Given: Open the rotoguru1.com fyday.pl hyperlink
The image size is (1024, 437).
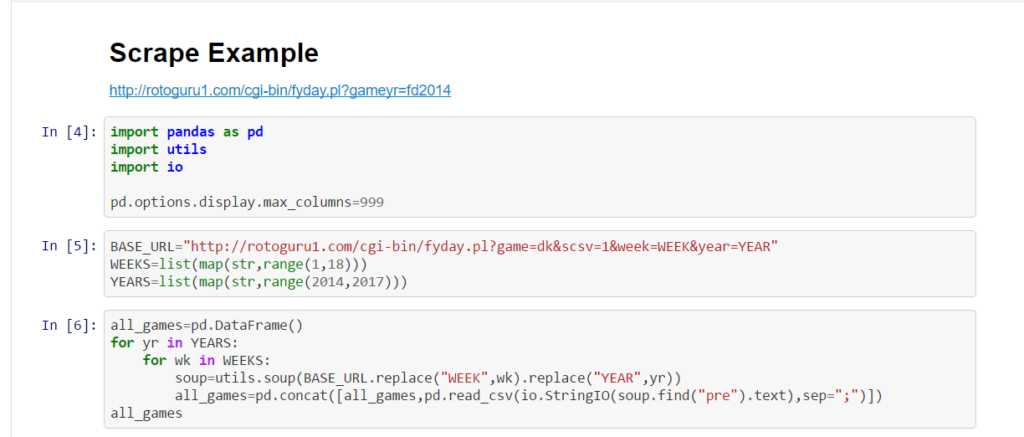Looking at the screenshot, I should coord(280,90).
